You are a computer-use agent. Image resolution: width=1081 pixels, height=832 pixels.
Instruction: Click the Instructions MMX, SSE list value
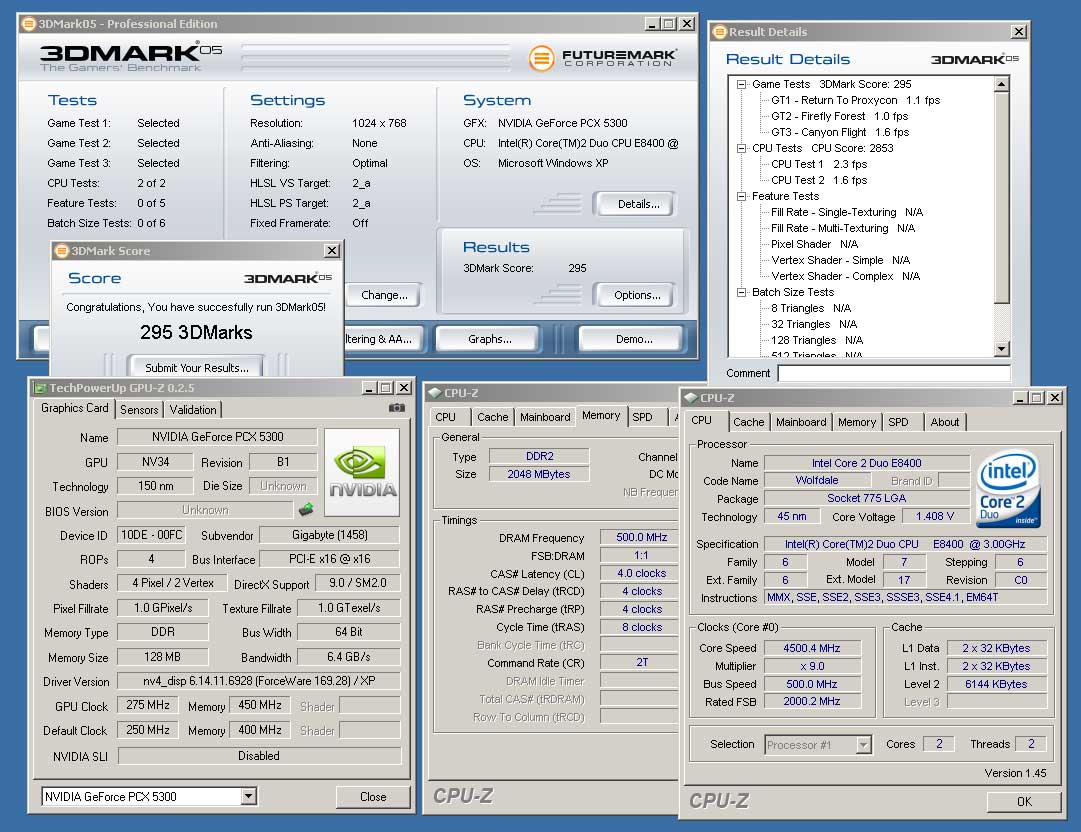pyautogui.click(x=906, y=598)
